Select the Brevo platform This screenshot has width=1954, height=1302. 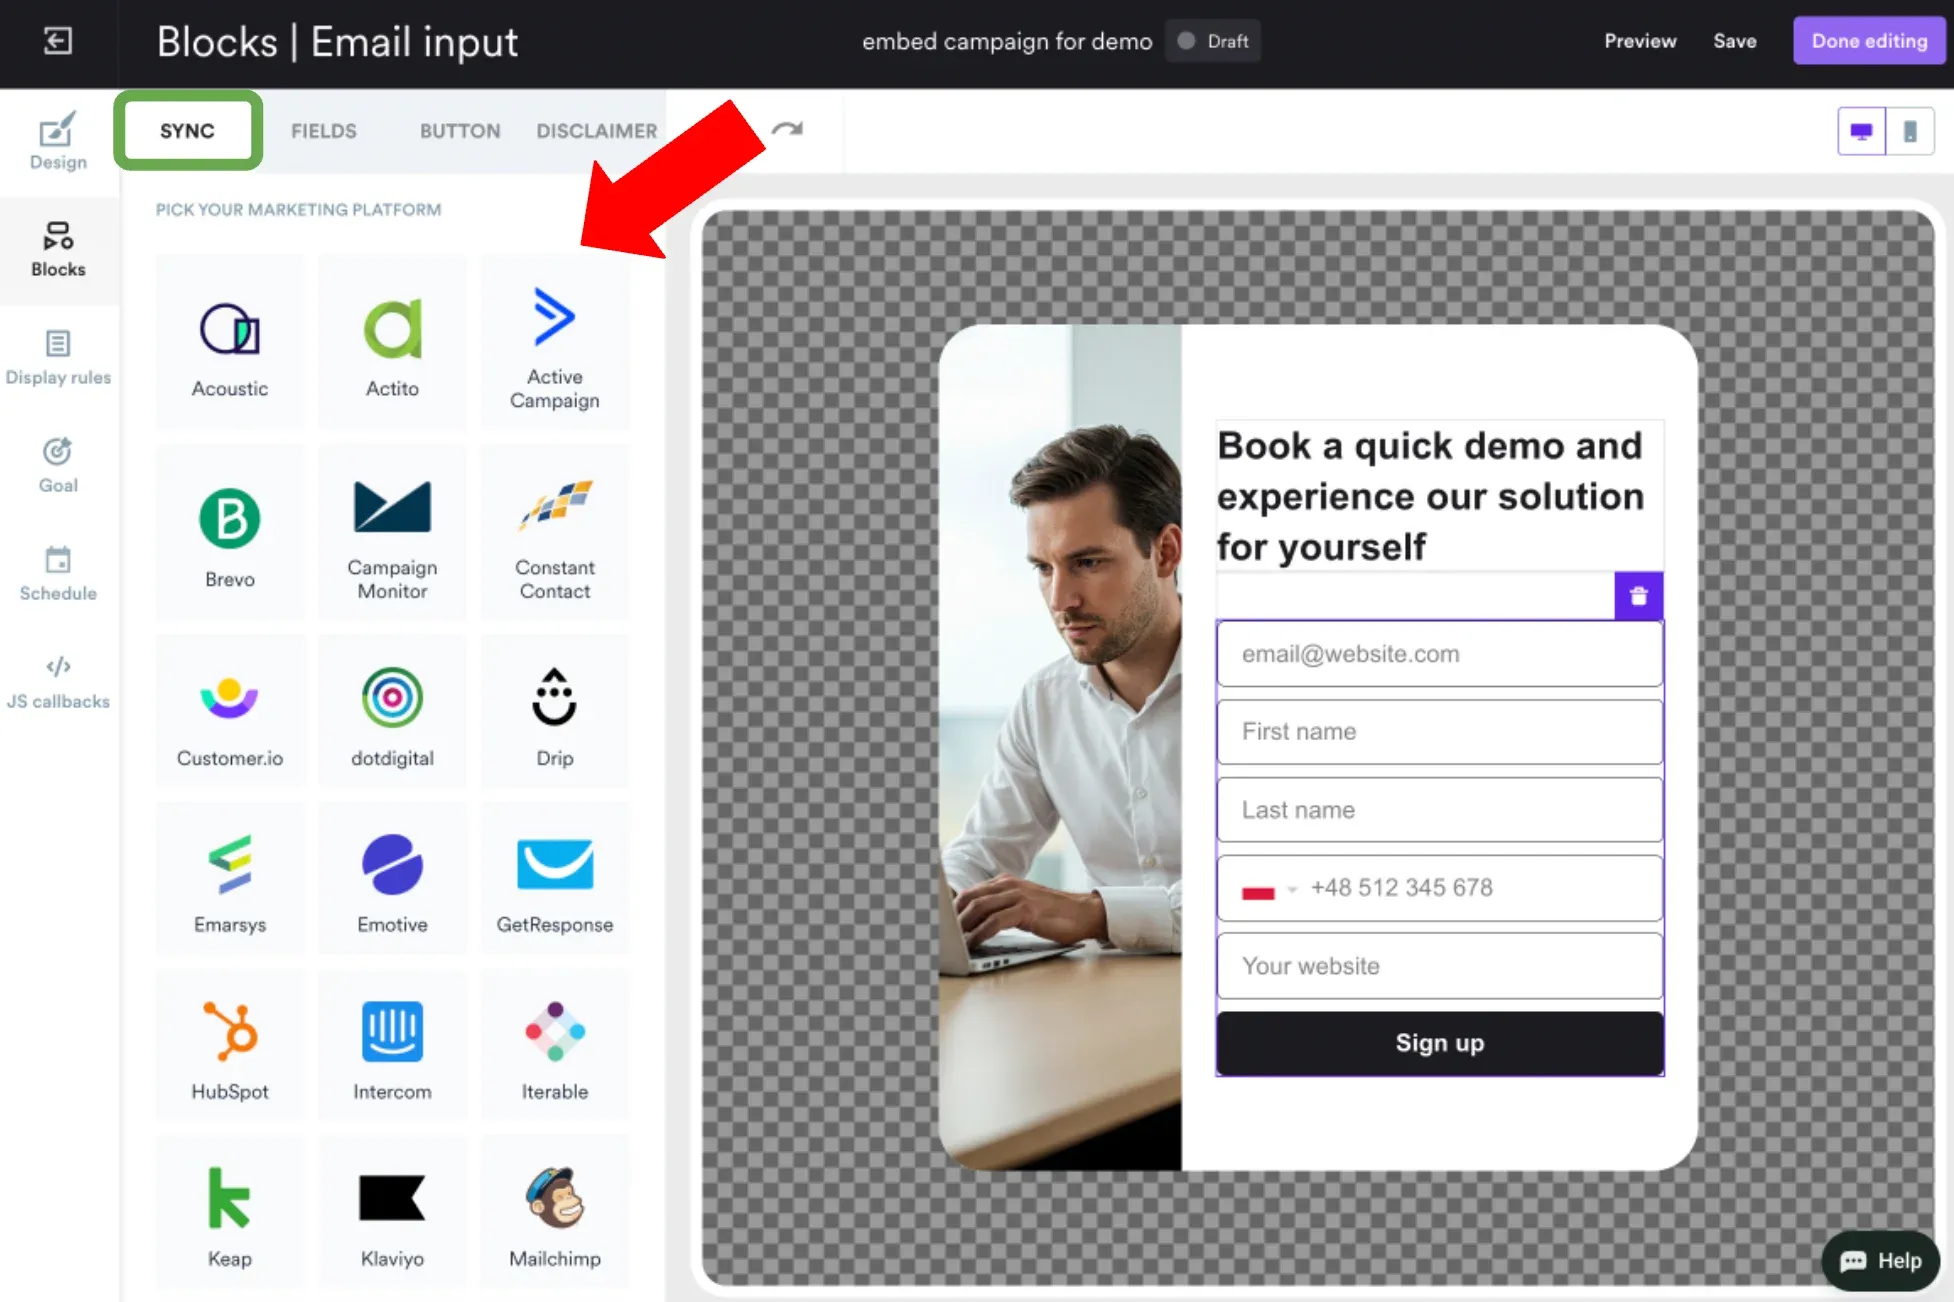230,533
